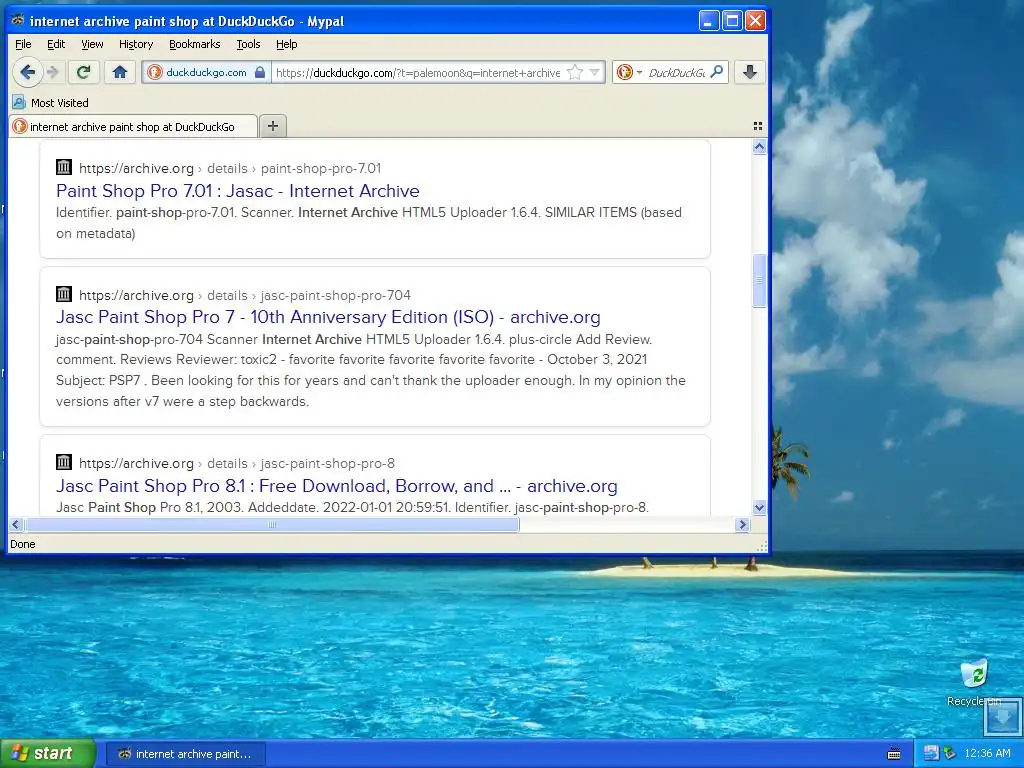The height and width of the screenshot is (768, 1024).
Task: Click the horizontal scrollbar left arrow
Action: coord(16,524)
